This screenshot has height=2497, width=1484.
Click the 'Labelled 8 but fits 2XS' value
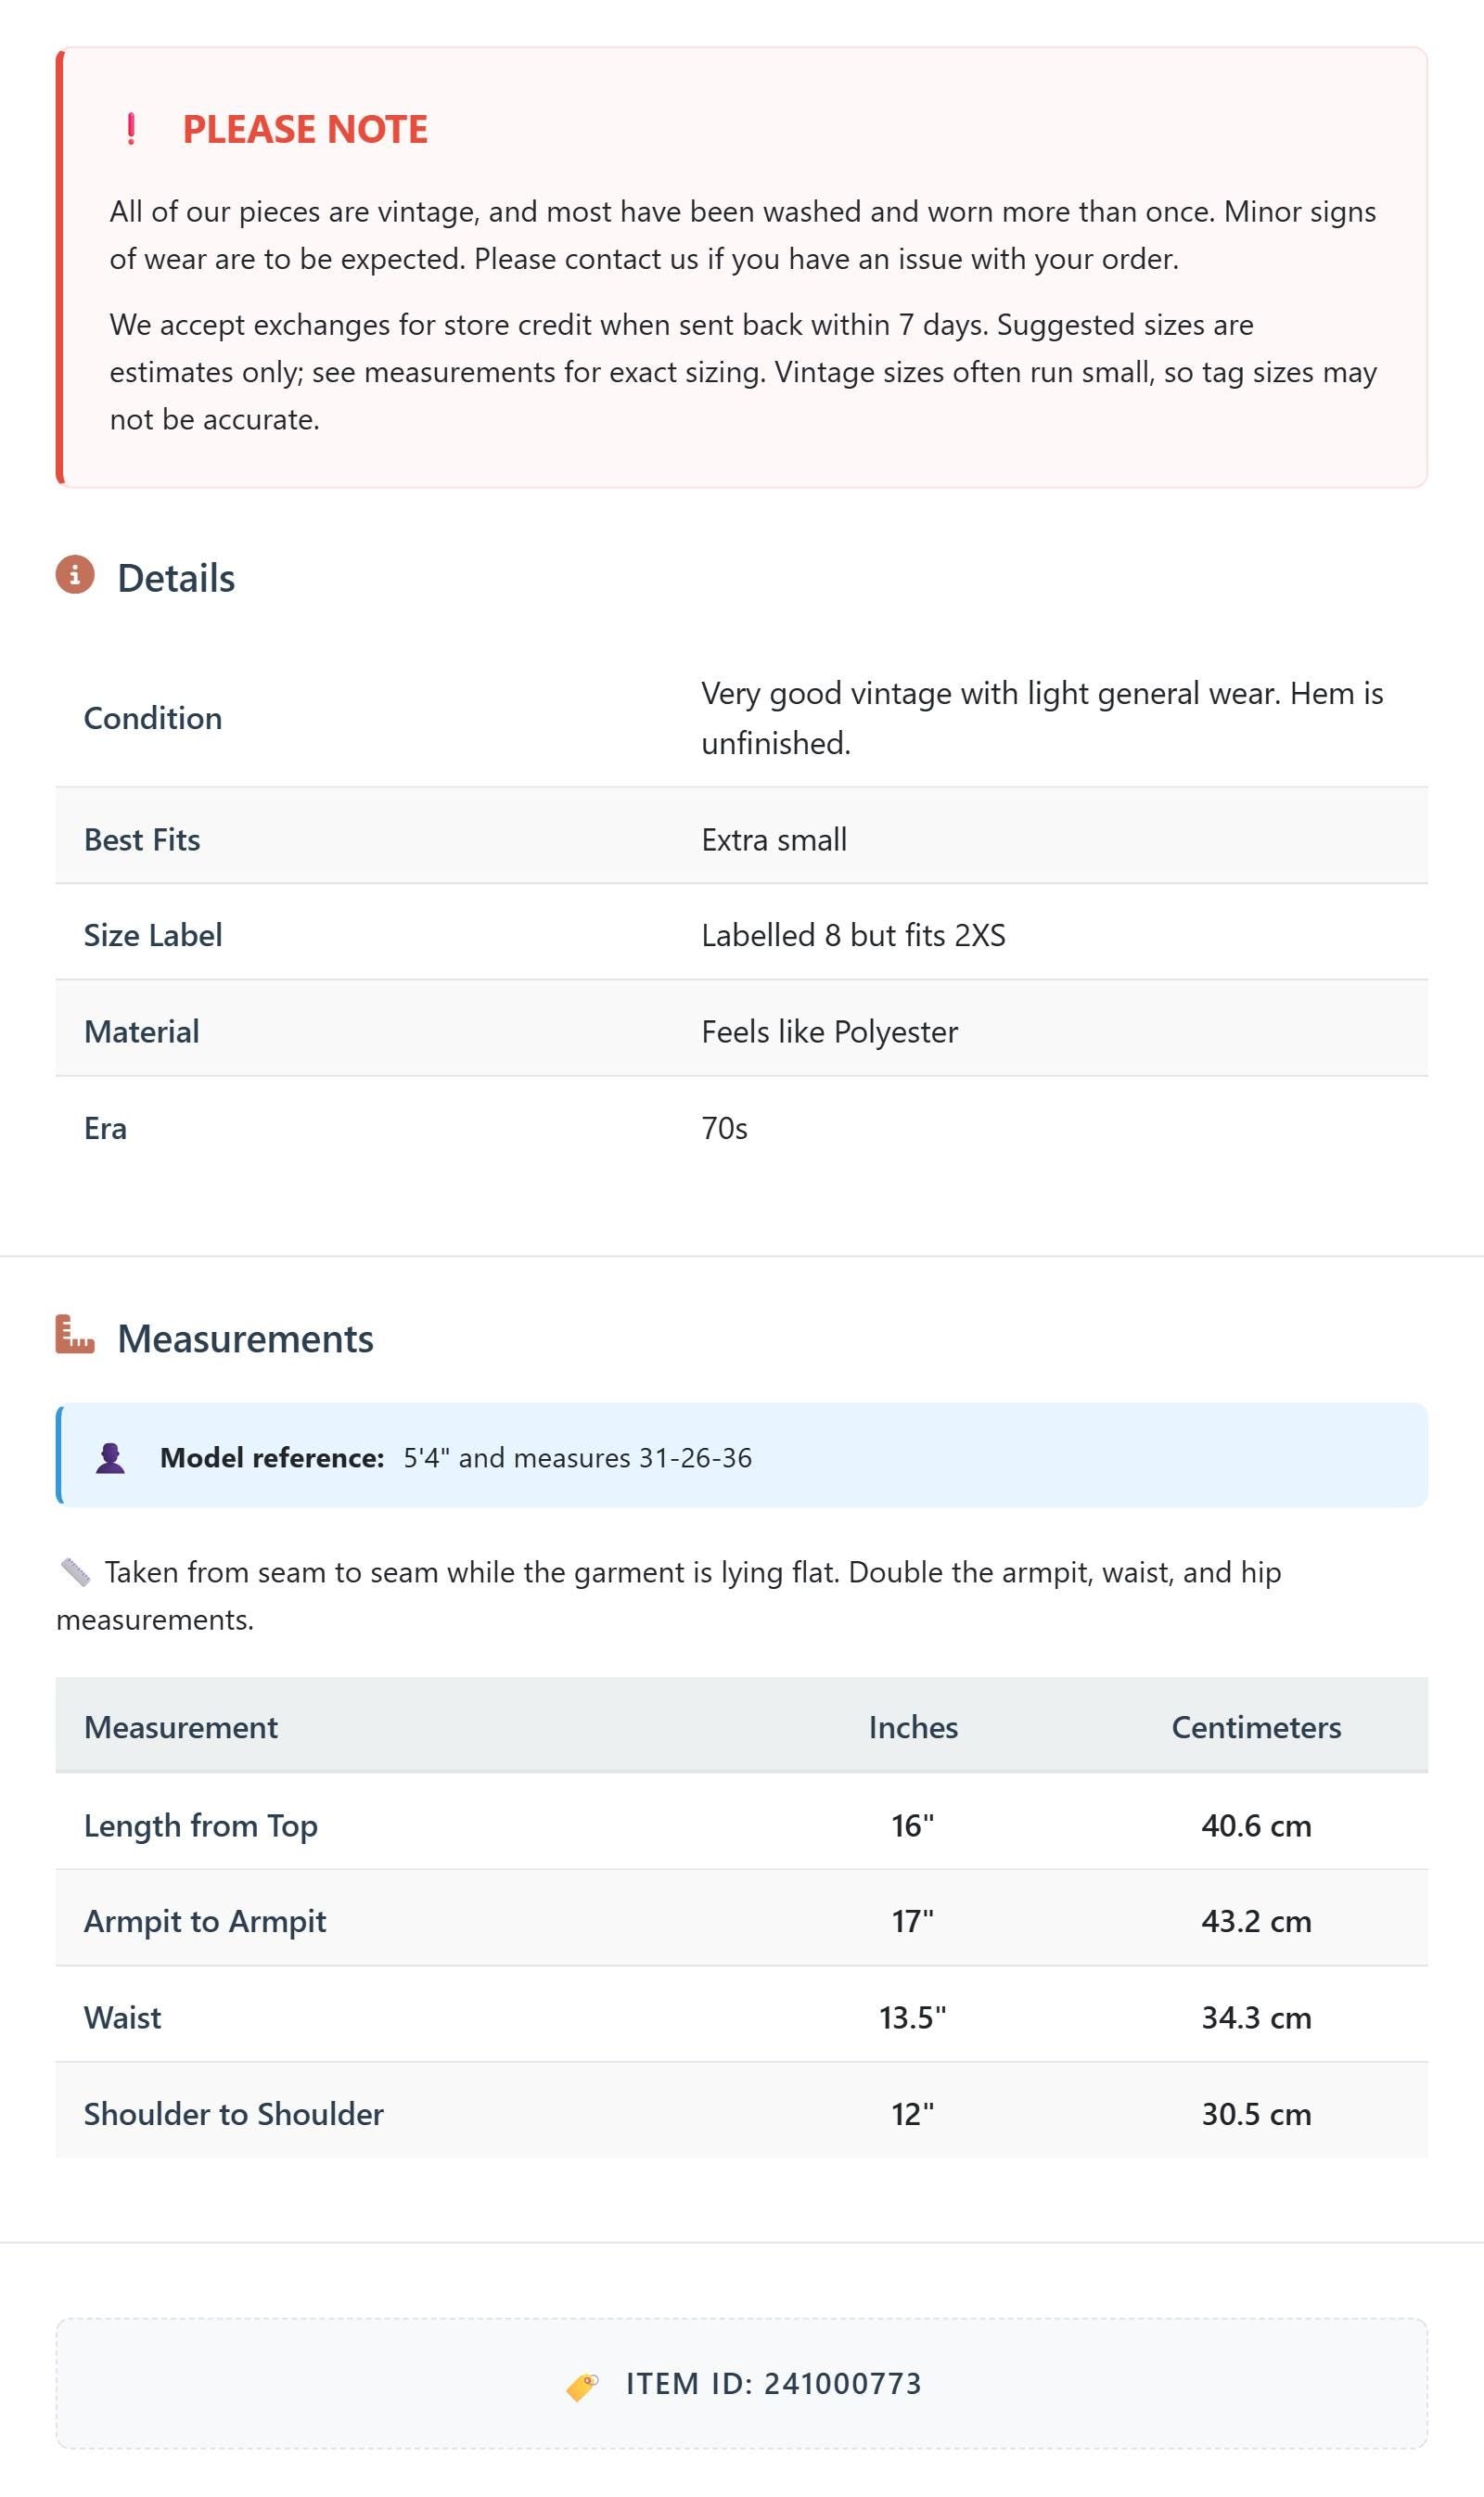coord(853,935)
